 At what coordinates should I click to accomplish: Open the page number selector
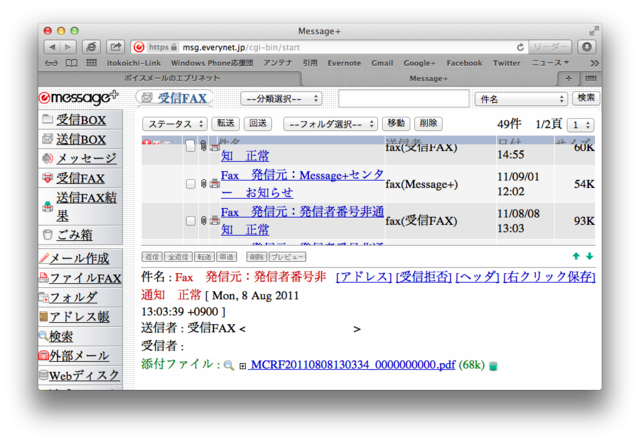pos(580,125)
